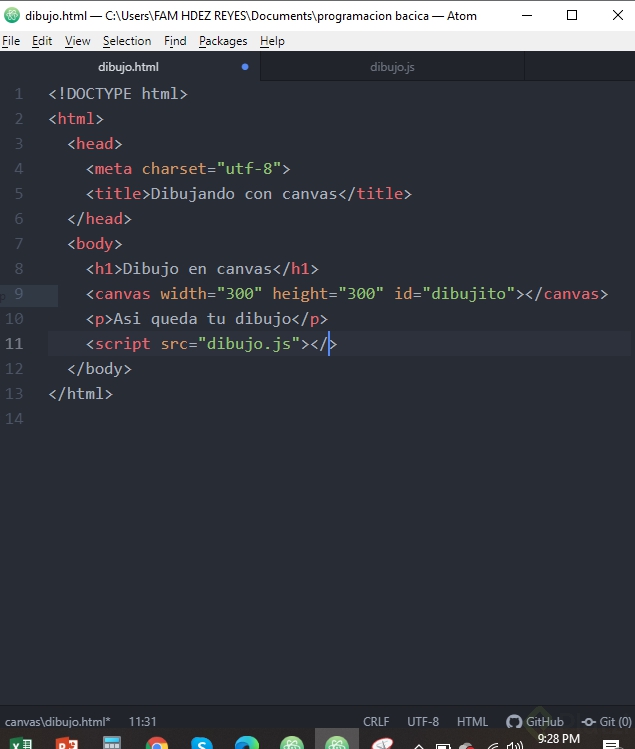Click the closing </body> tag

(x=99, y=369)
